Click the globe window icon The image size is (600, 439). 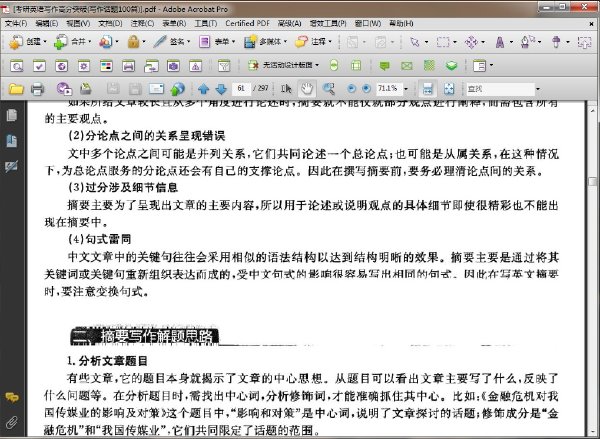point(62,66)
